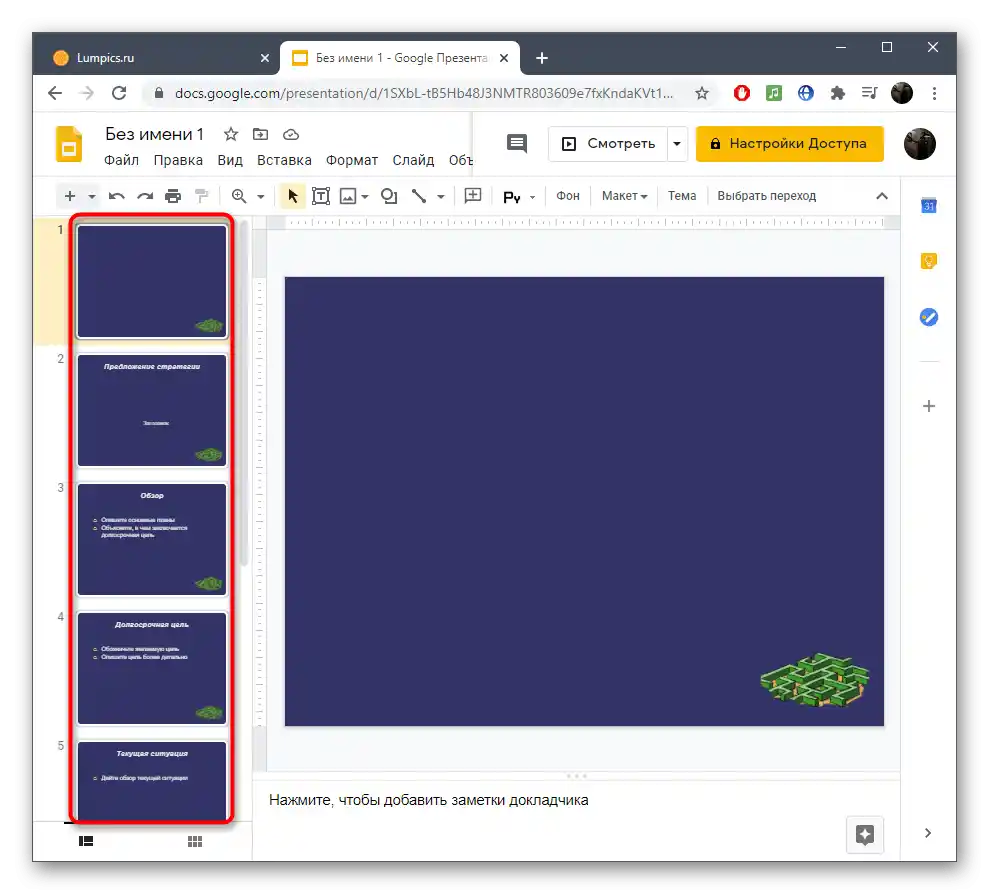
Task: Collapse the menus with the chevron-up
Action: click(x=882, y=196)
